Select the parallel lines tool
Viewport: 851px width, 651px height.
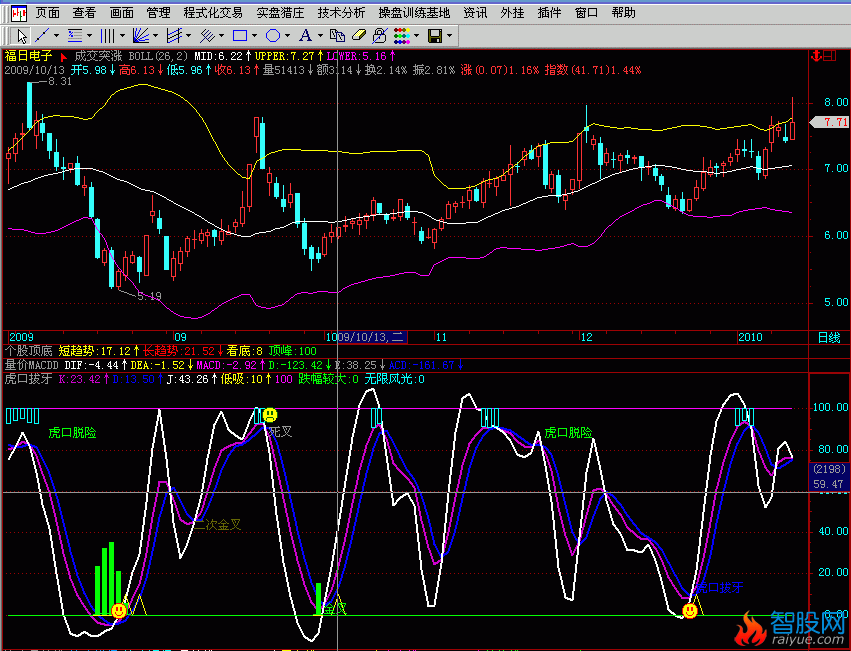pos(207,36)
